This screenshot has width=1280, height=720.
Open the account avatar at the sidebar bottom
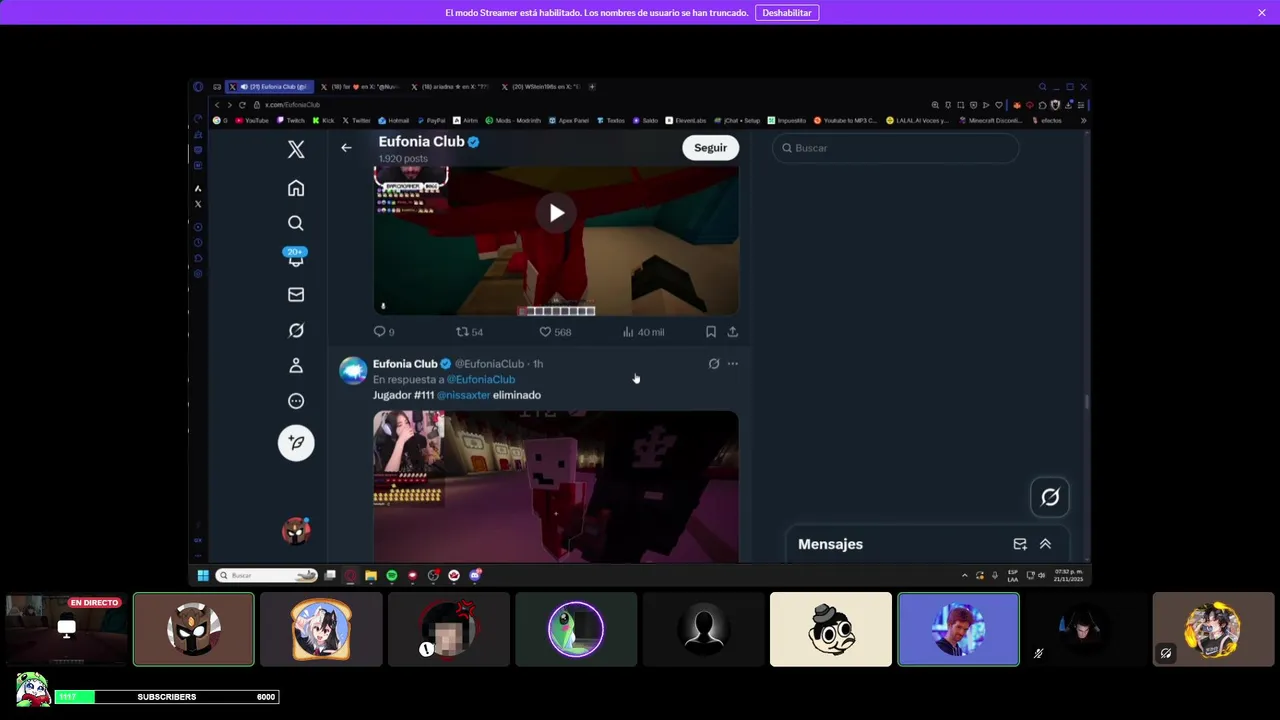[x=296, y=531]
